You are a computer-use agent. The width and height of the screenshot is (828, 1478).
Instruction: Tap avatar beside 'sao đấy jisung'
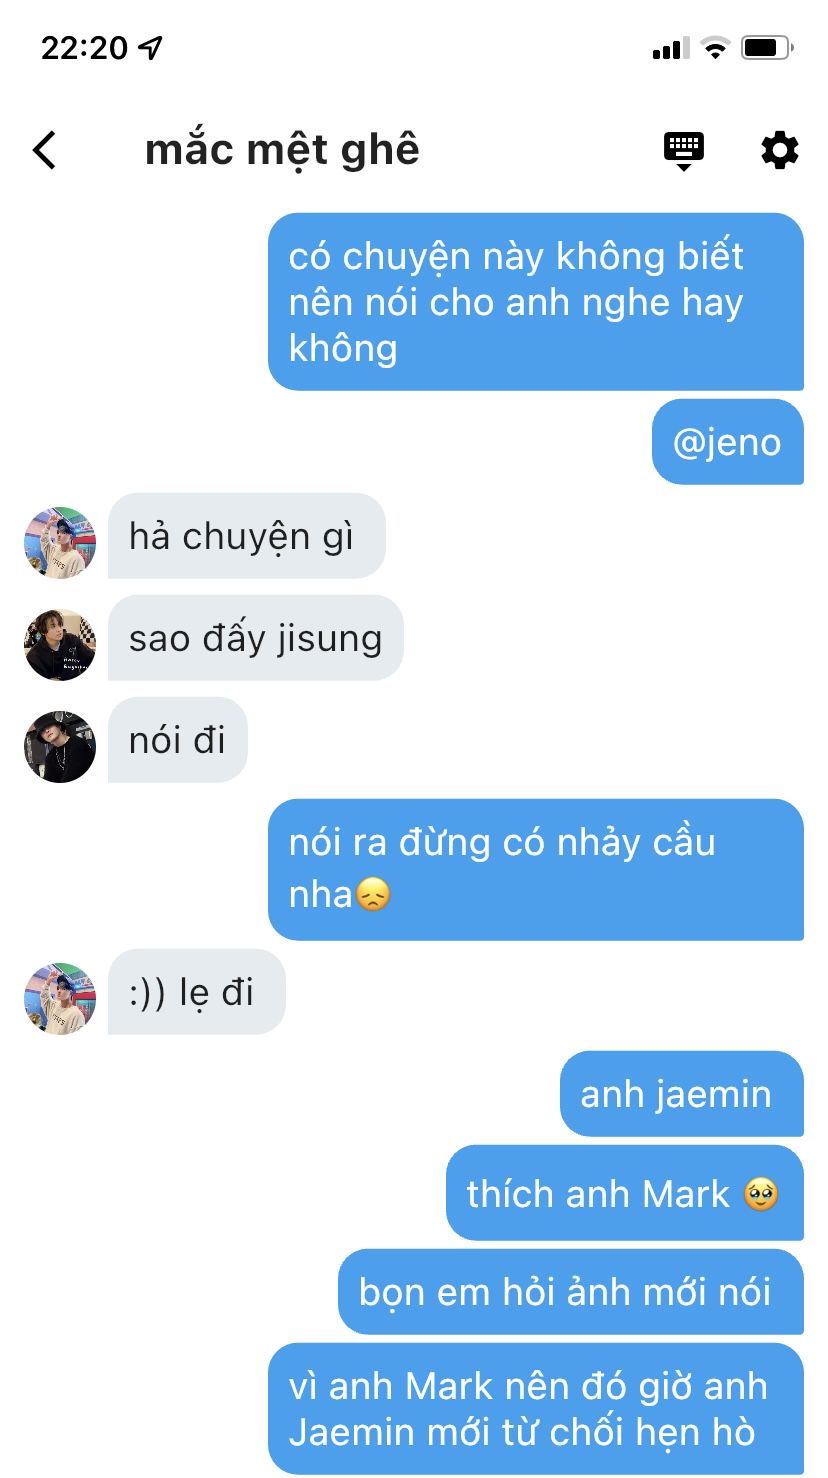click(60, 644)
